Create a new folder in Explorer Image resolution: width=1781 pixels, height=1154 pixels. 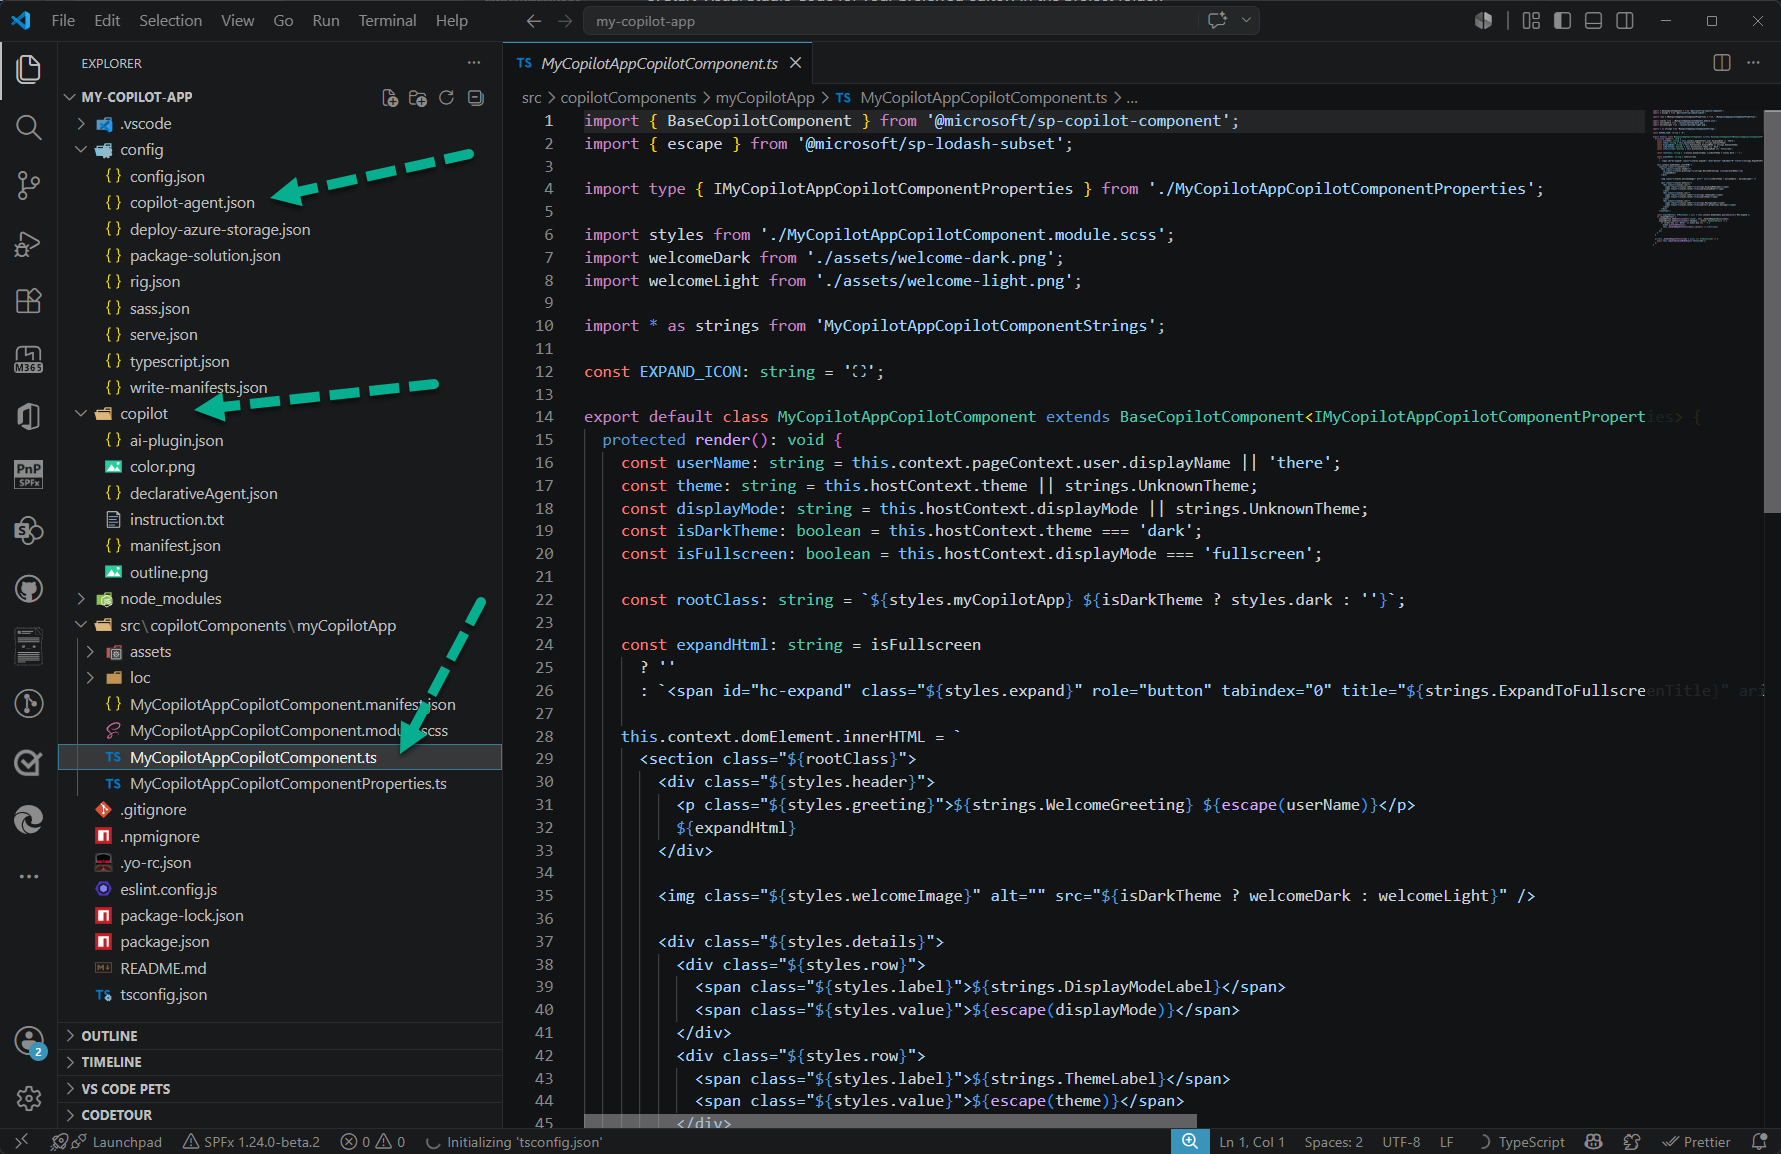click(418, 98)
